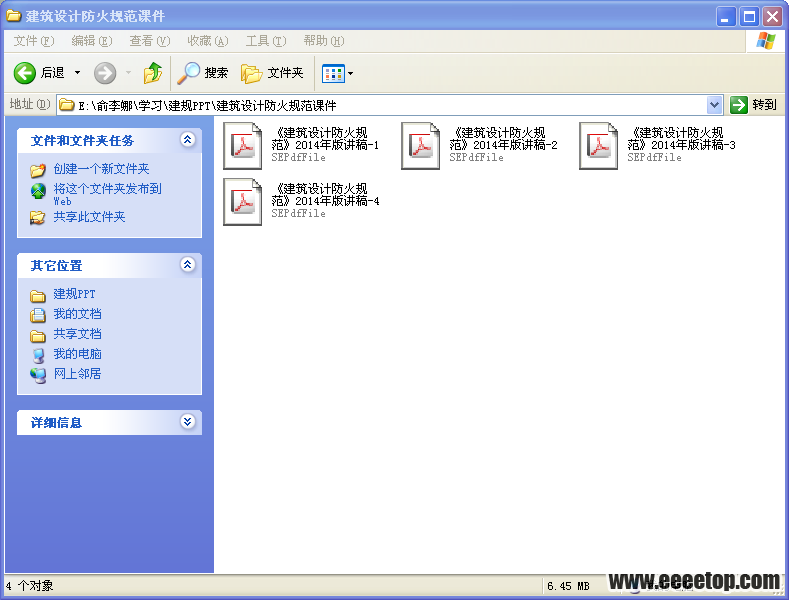Click the title bar folder icon
The width and height of the screenshot is (789, 600).
[13, 16]
